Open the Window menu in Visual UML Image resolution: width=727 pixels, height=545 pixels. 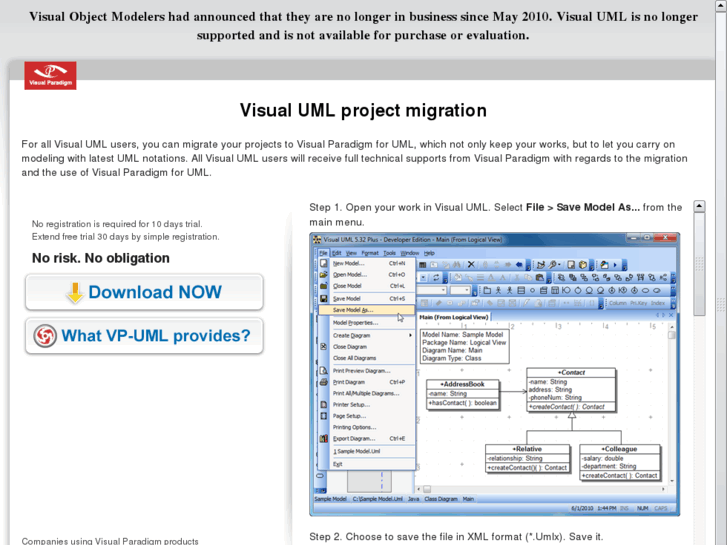click(x=409, y=253)
